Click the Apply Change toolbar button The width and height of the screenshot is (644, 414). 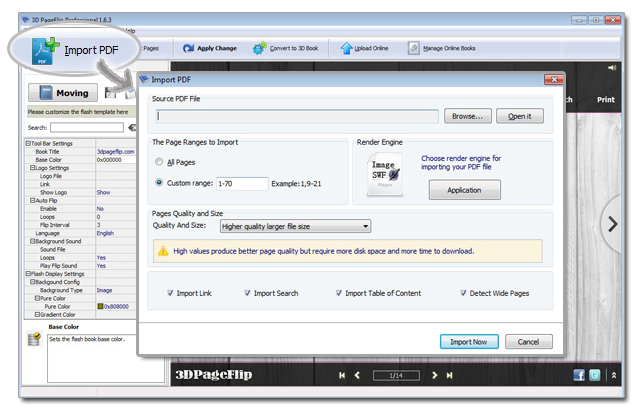tap(210, 48)
